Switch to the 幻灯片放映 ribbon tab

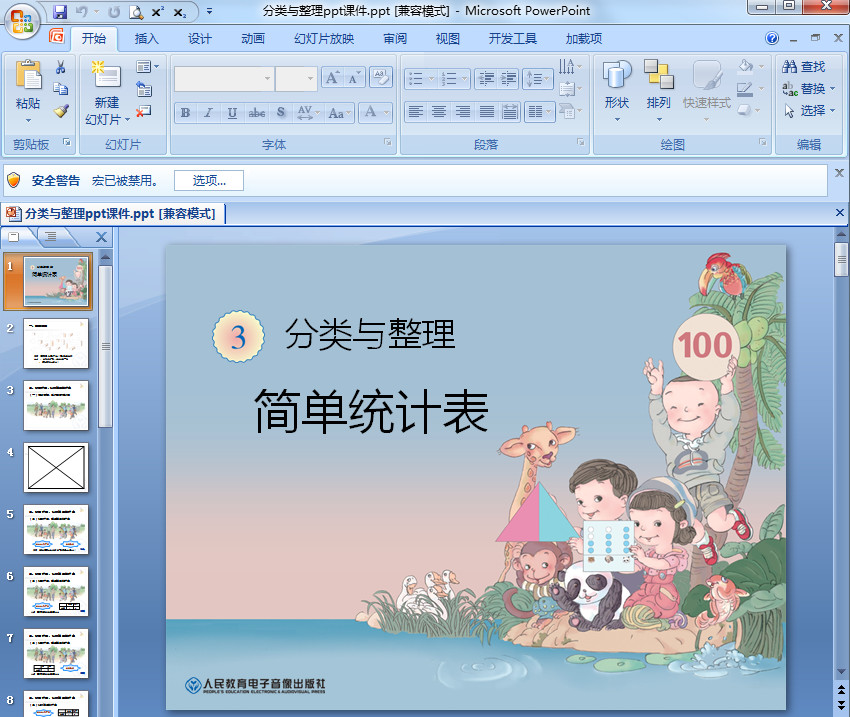(324, 38)
